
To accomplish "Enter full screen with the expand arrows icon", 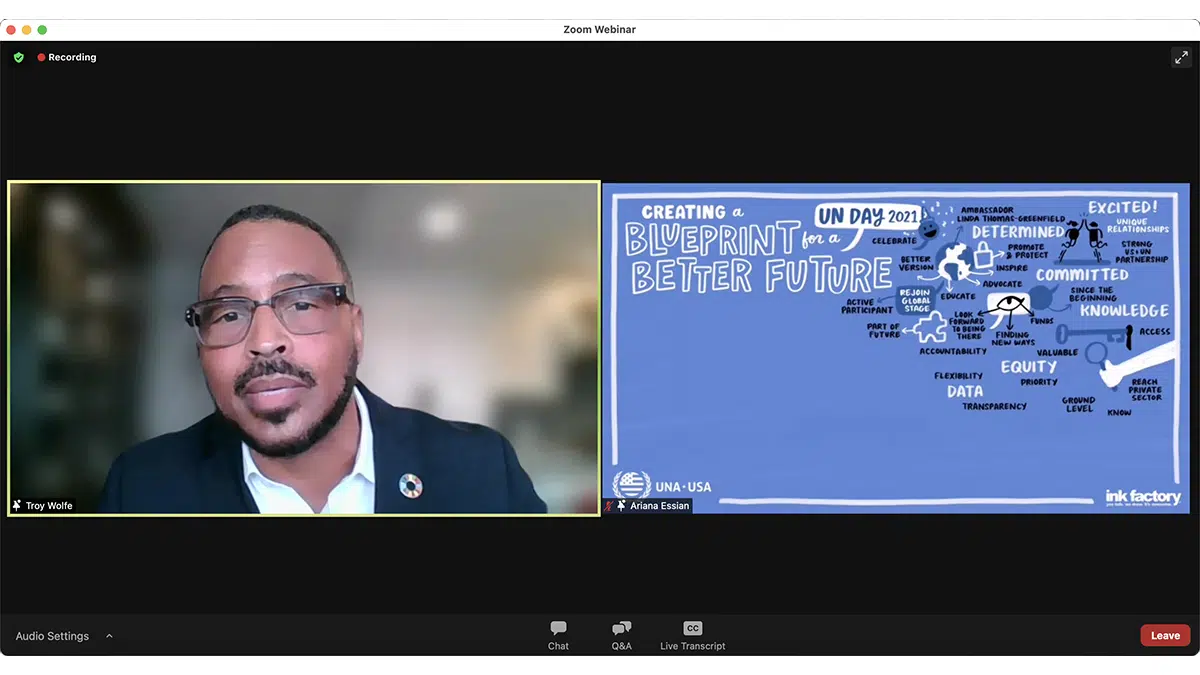I will click(x=1181, y=57).
